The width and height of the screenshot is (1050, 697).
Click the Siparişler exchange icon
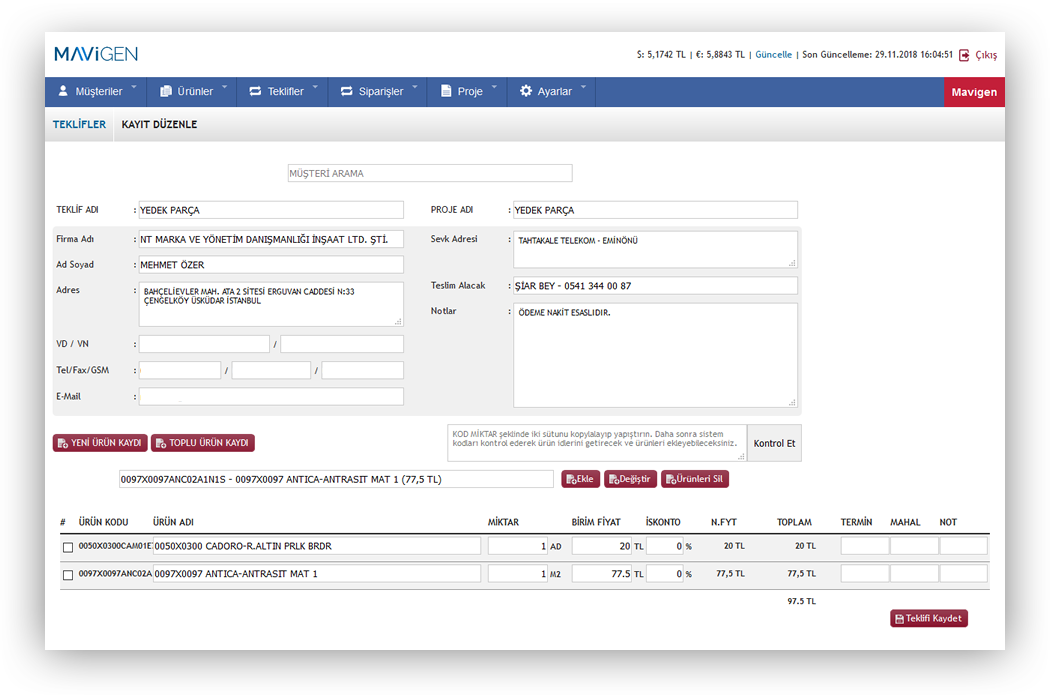tap(347, 91)
